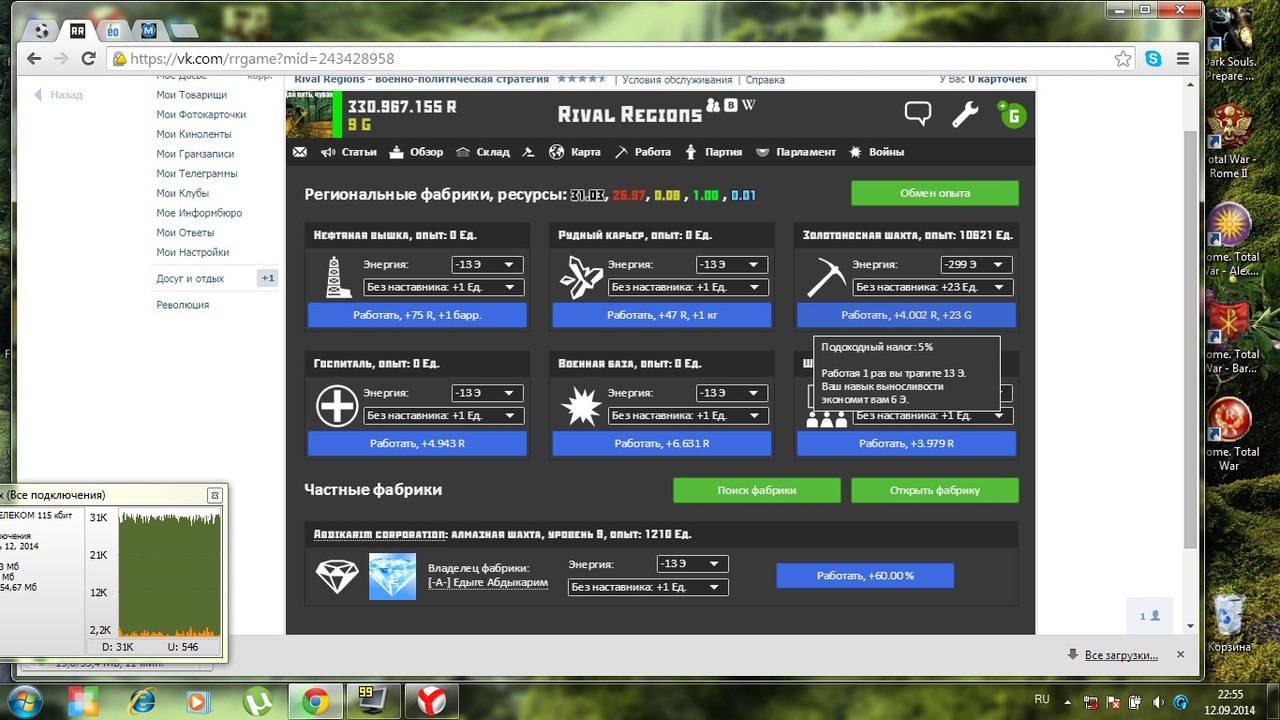Open the energy dropdown for Рудный карьер
Viewport: 1280px width, 720px height.
pyautogui.click(x=732, y=265)
